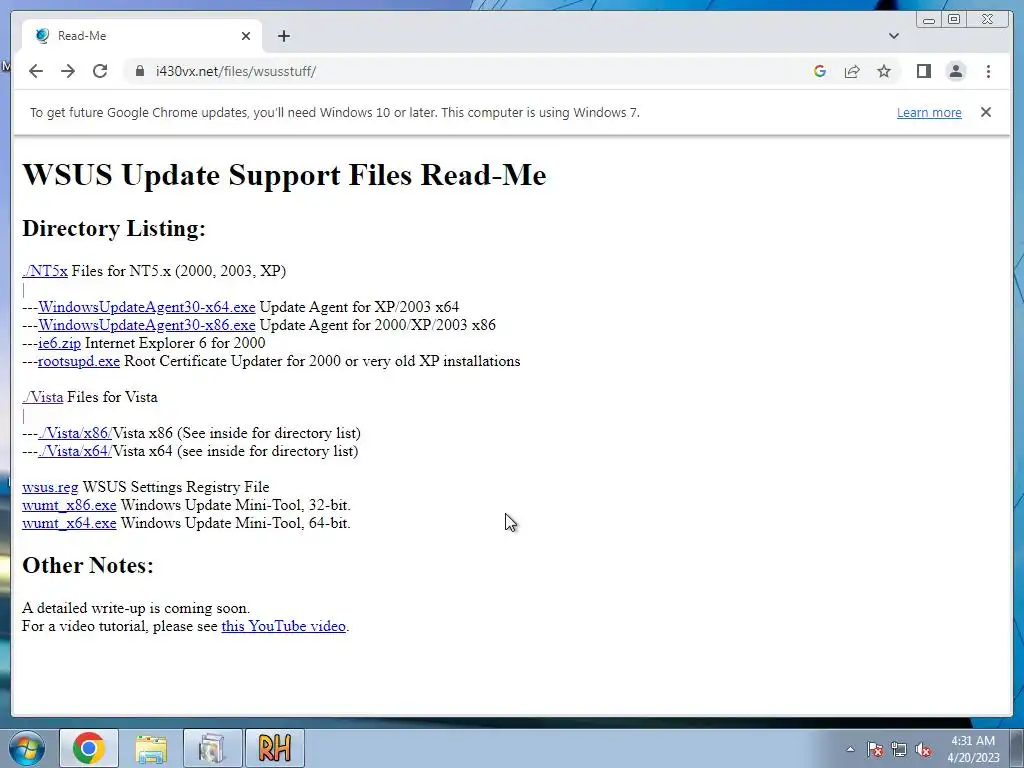Download wumt_x64.exe Mini-Tool
1024x768 pixels.
tap(69, 524)
